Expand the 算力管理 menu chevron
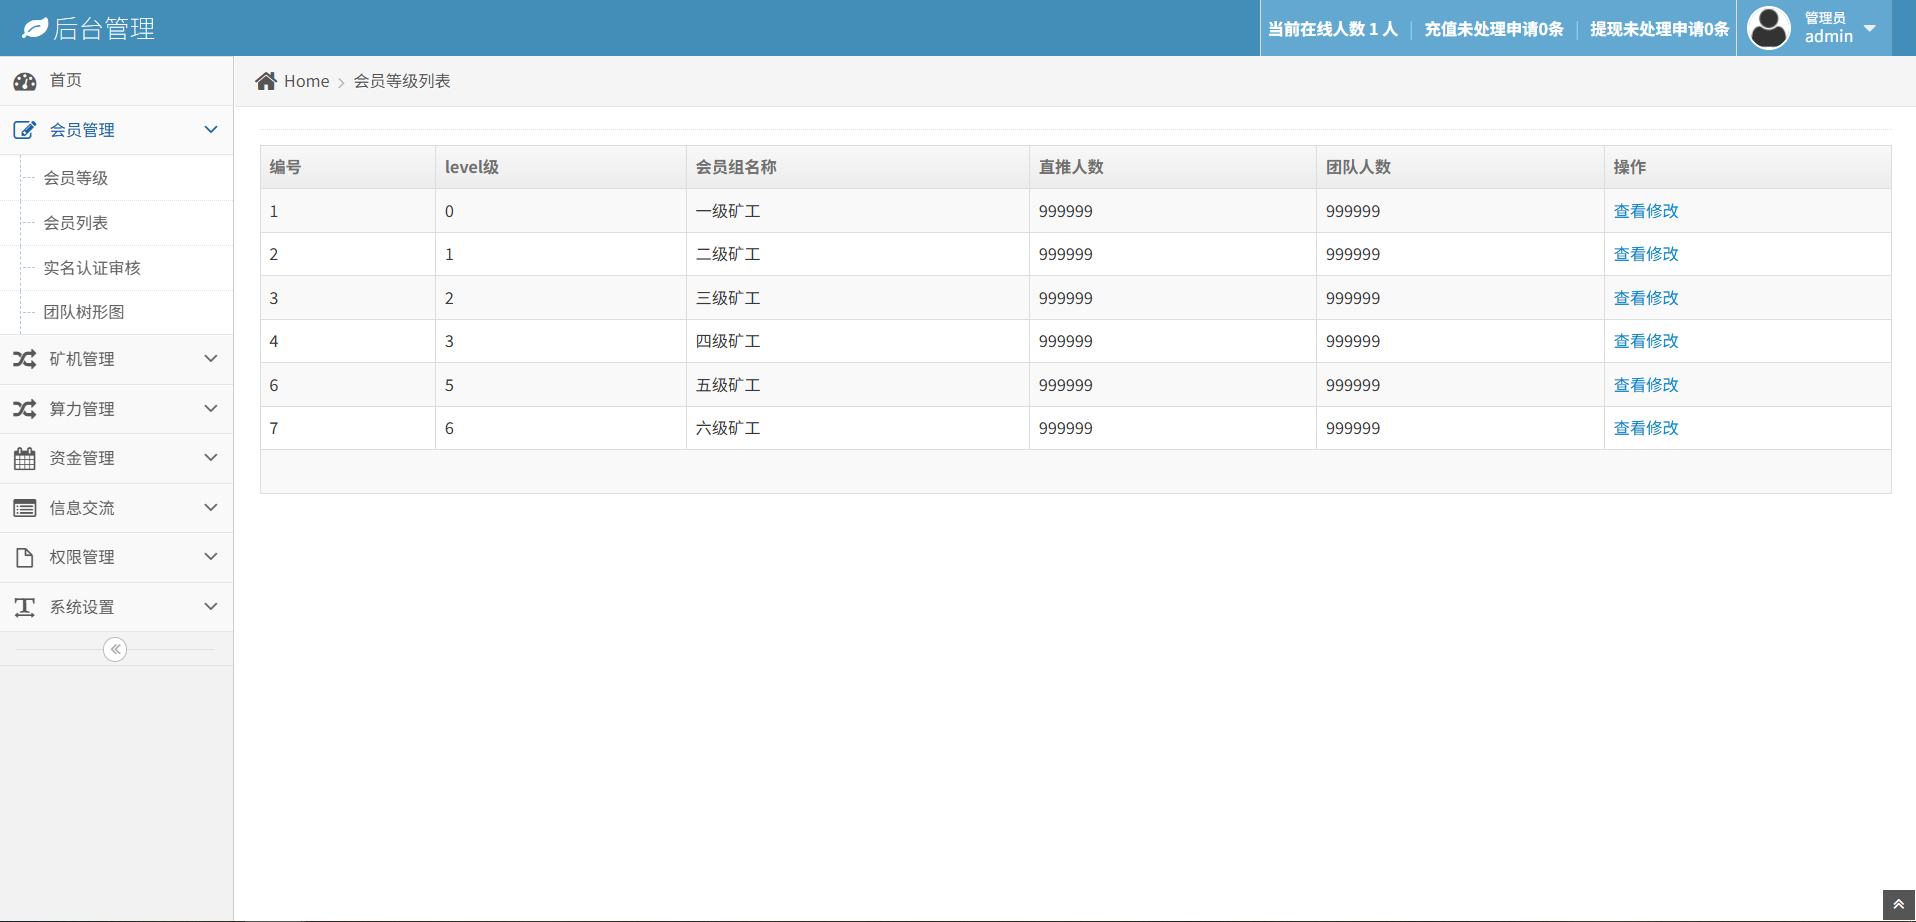The width and height of the screenshot is (1916, 922). [211, 409]
